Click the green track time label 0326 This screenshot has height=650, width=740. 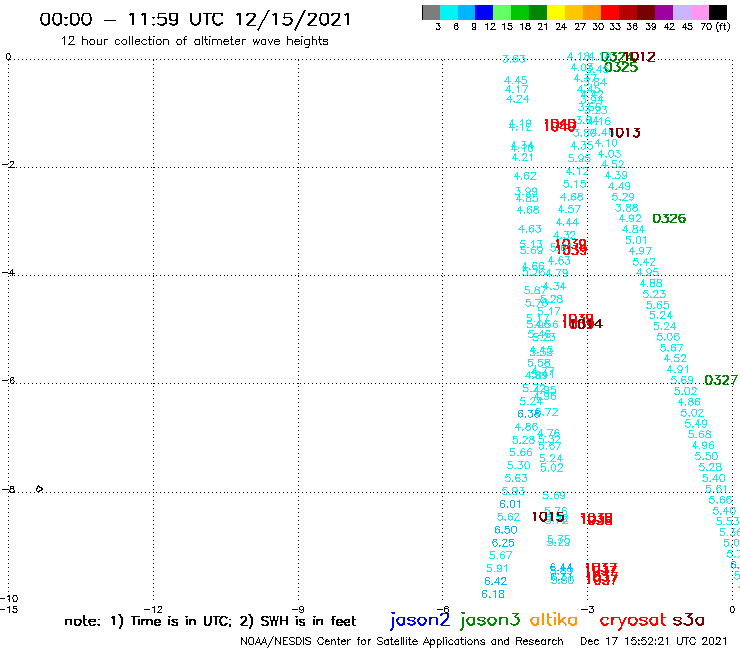click(x=669, y=219)
